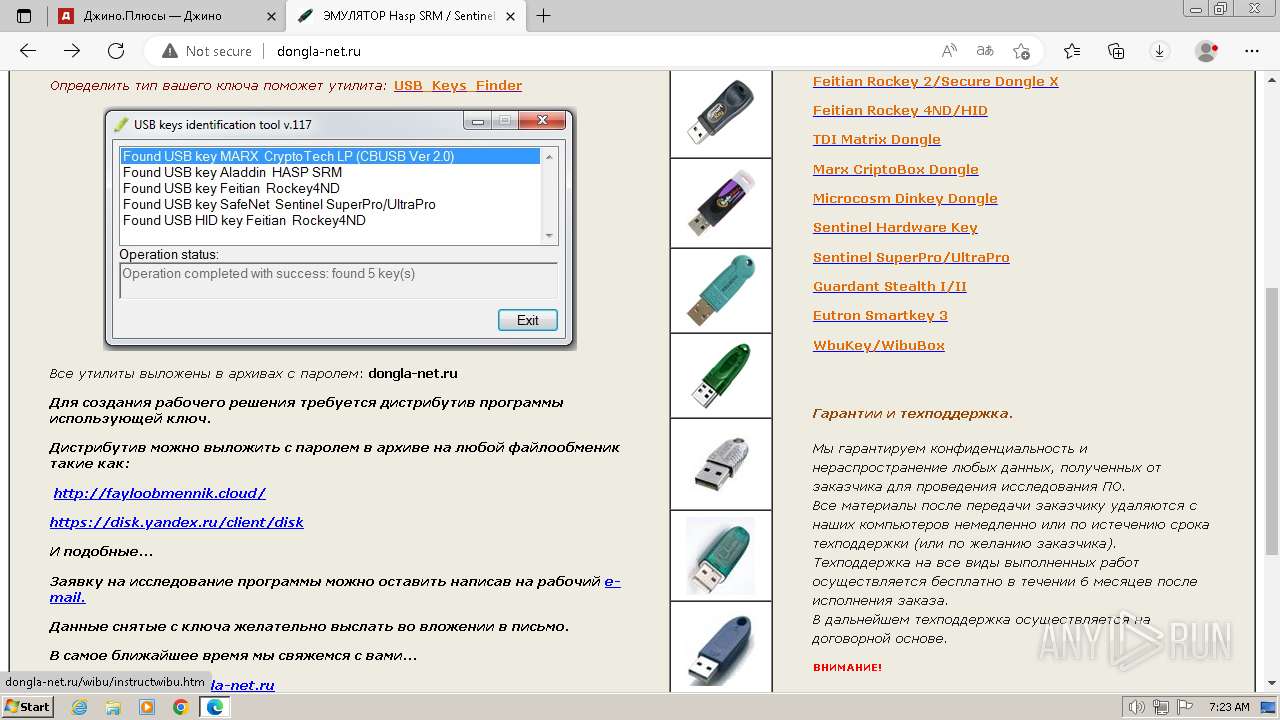This screenshot has width=1280, height=720.
Task: Close the Джино.Плюсы tab
Action: pos(271,15)
